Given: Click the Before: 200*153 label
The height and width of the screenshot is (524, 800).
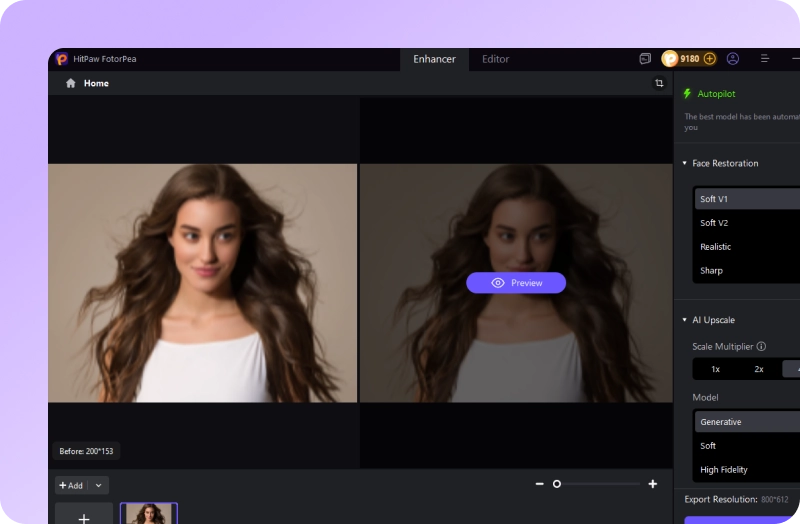Looking at the screenshot, I should (x=86, y=451).
